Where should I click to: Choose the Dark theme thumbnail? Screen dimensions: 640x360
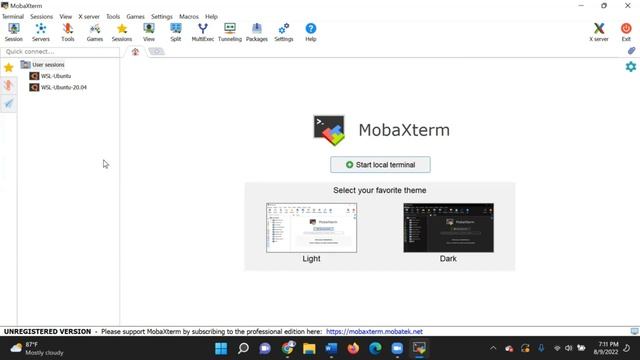(x=449, y=228)
